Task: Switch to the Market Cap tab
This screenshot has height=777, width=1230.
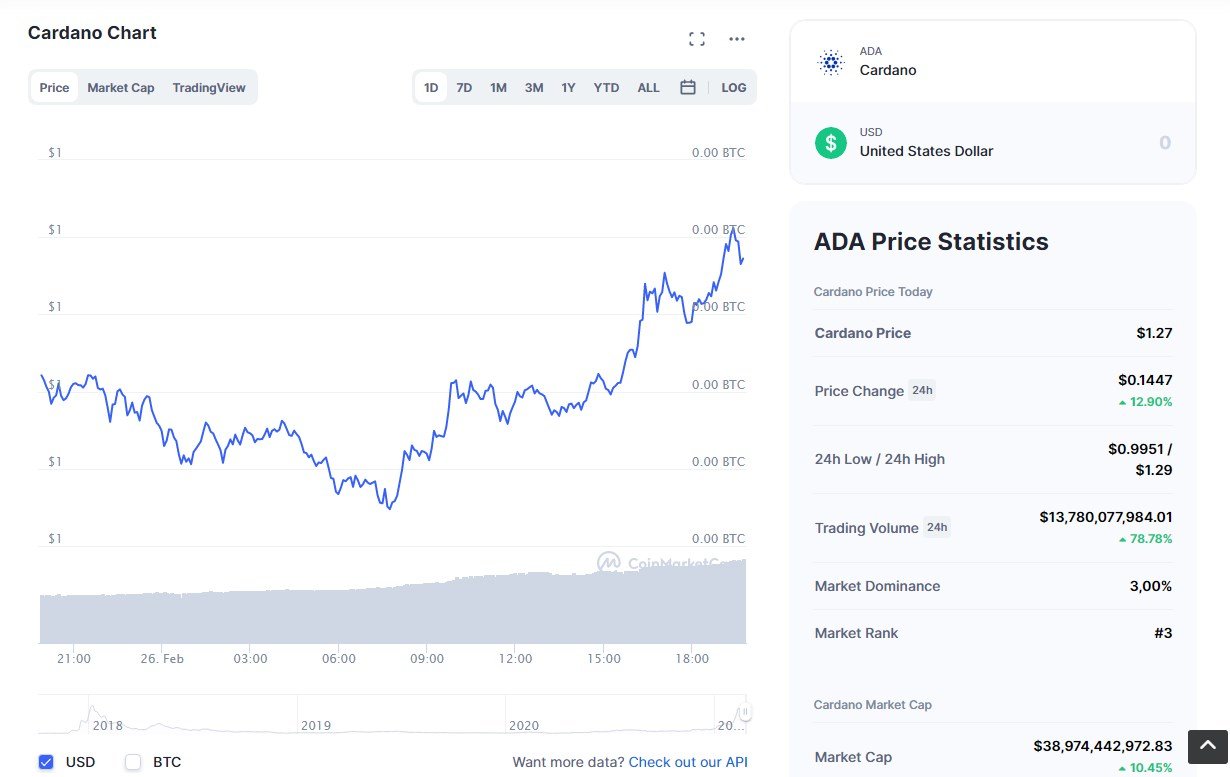Action: (121, 87)
